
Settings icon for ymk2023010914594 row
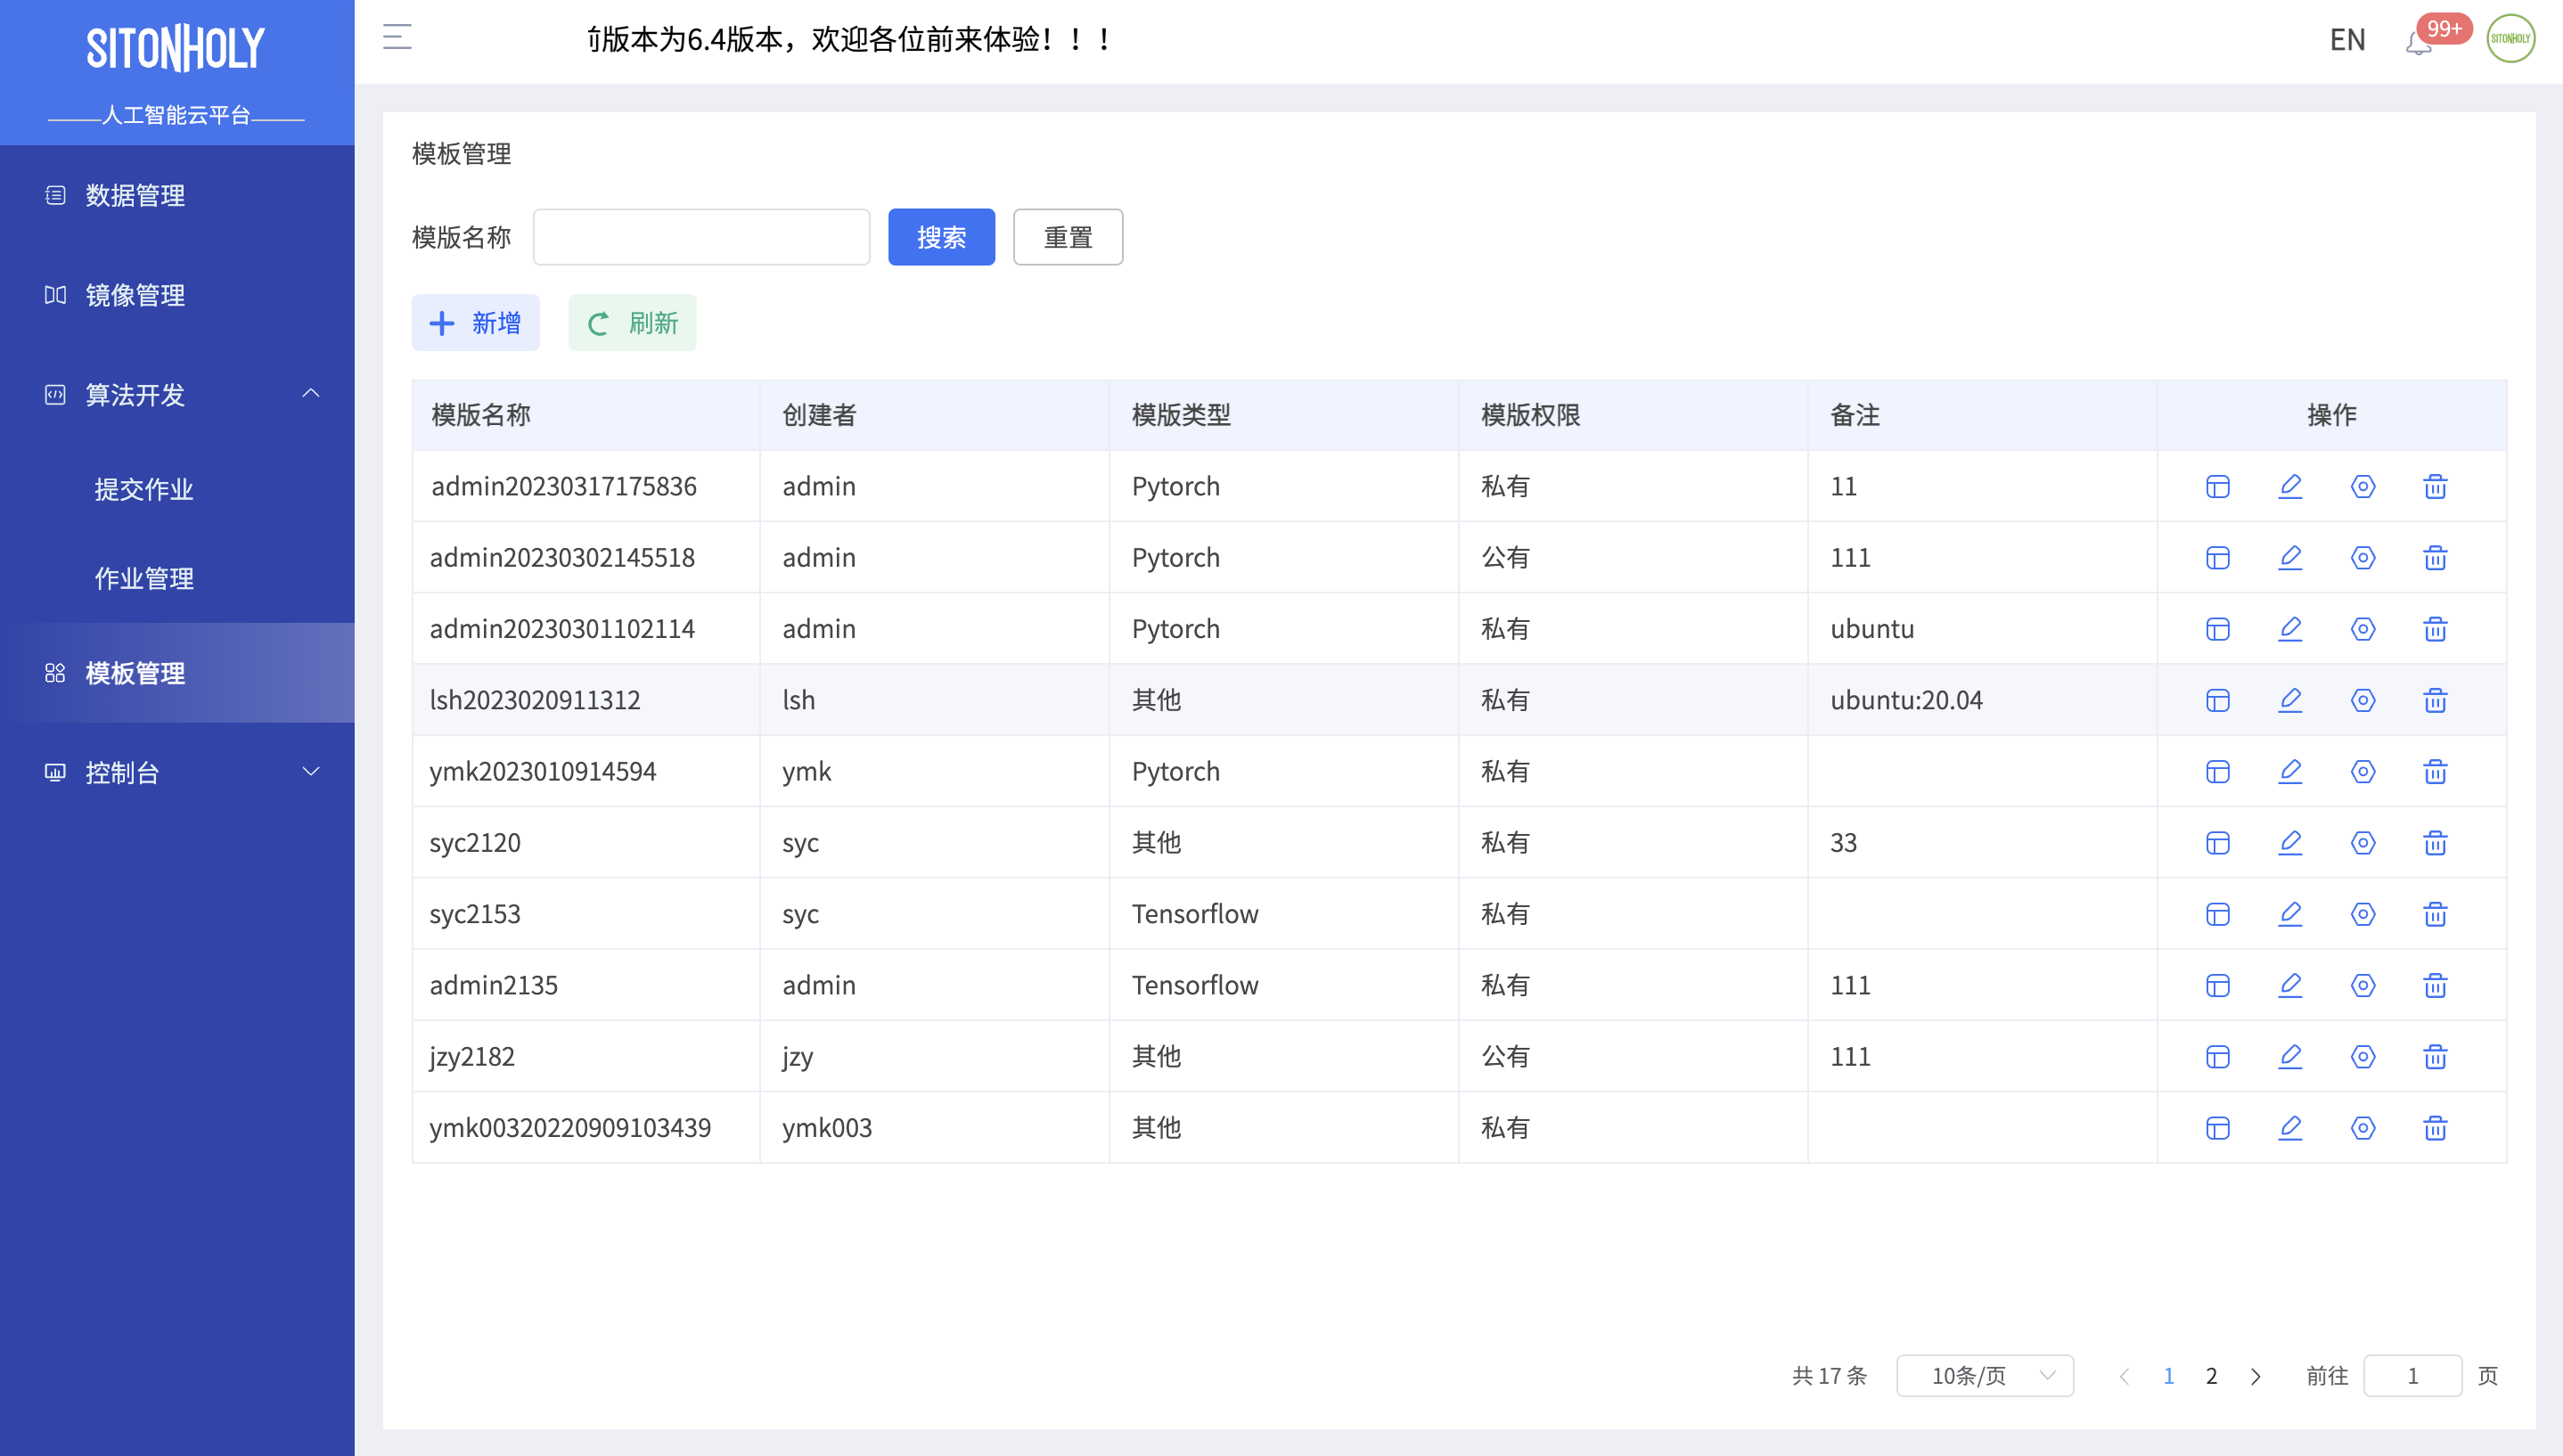point(2362,771)
